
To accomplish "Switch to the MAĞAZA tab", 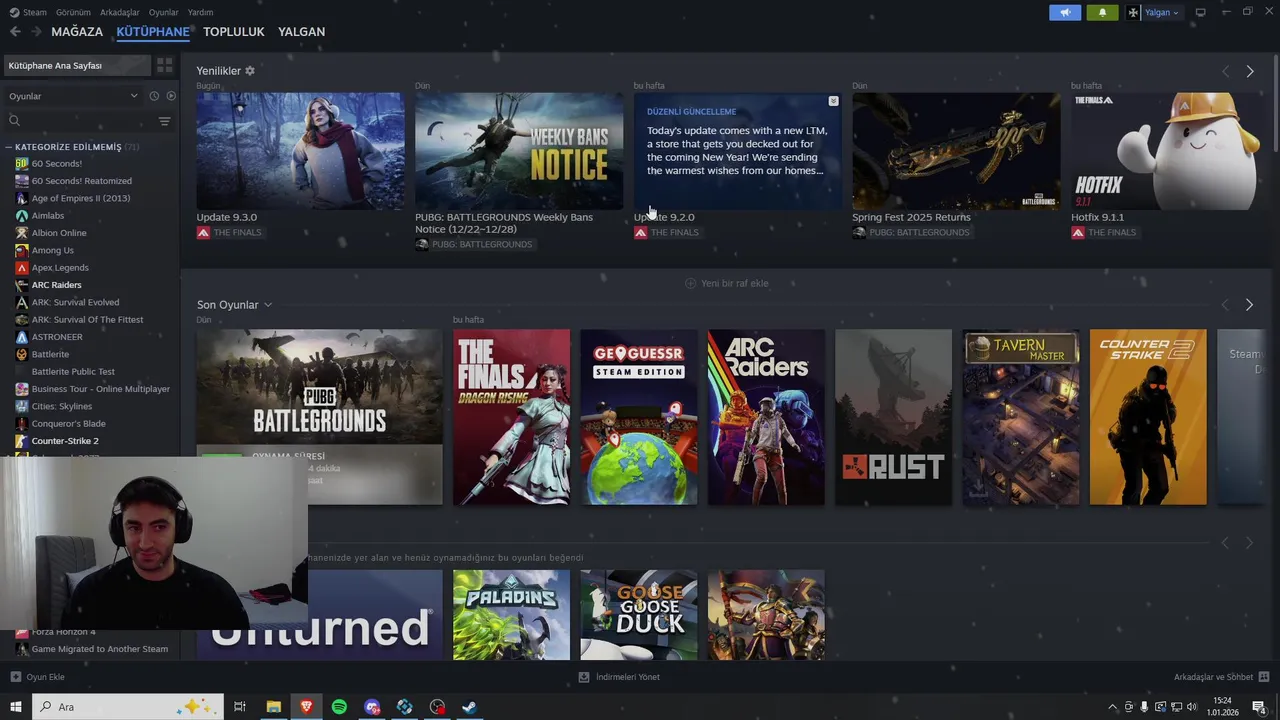I will pos(77,32).
